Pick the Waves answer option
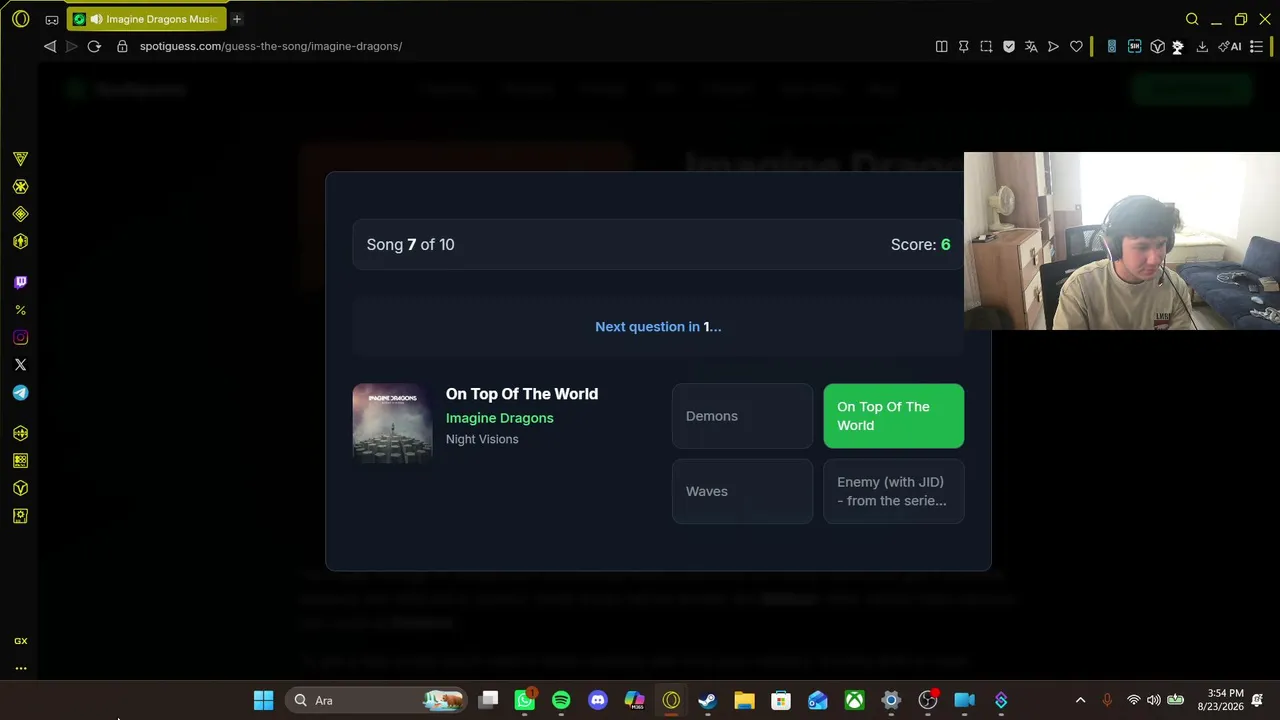Screen dimensions: 1280x720 [x=742, y=491]
